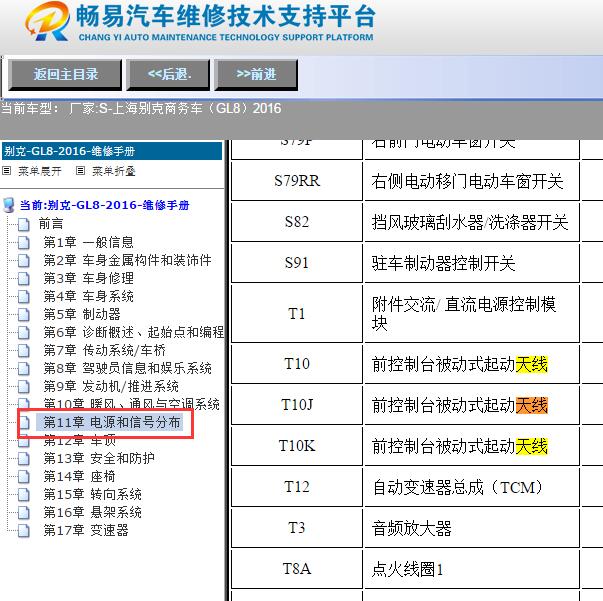Click the page icon for 第2章 车身金属构件和装饰件

tap(23, 260)
